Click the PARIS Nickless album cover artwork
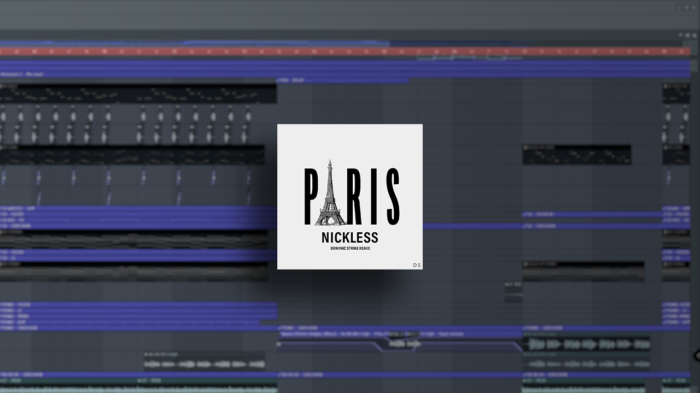The width and height of the screenshot is (700, 393). tap(350, 196)
